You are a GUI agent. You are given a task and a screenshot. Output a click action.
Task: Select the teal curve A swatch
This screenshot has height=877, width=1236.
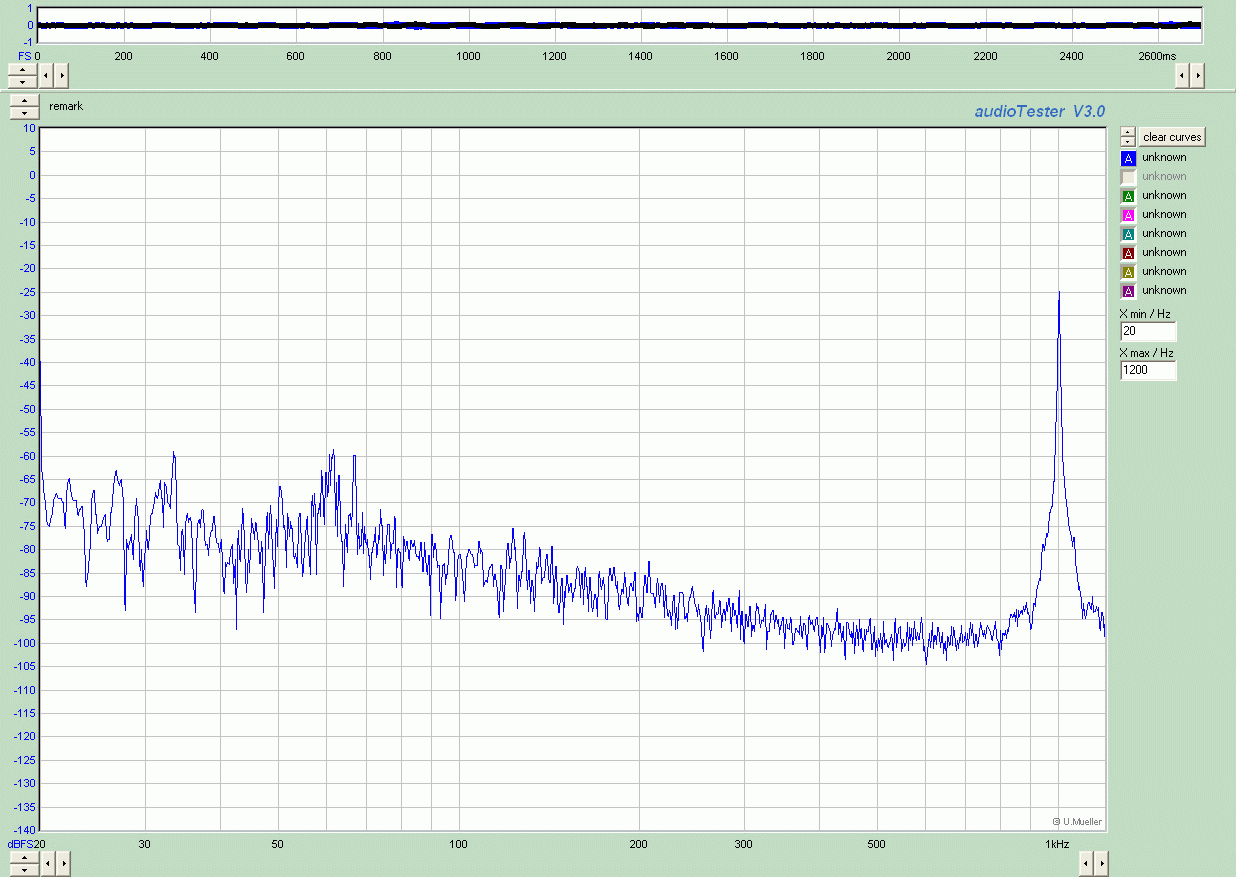(x=1128, y=234)
